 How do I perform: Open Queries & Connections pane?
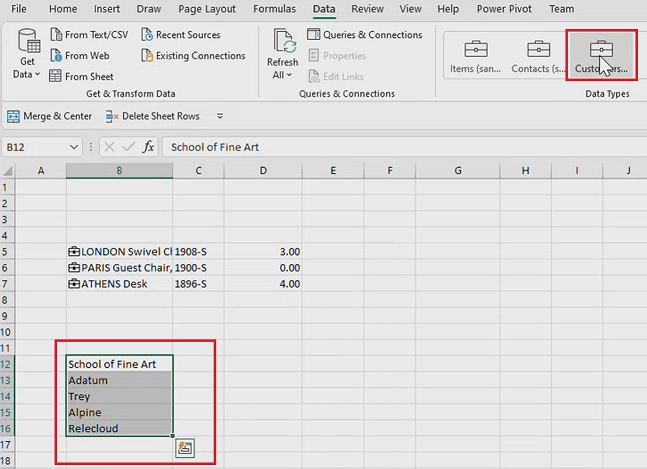[x=364, y=34]
